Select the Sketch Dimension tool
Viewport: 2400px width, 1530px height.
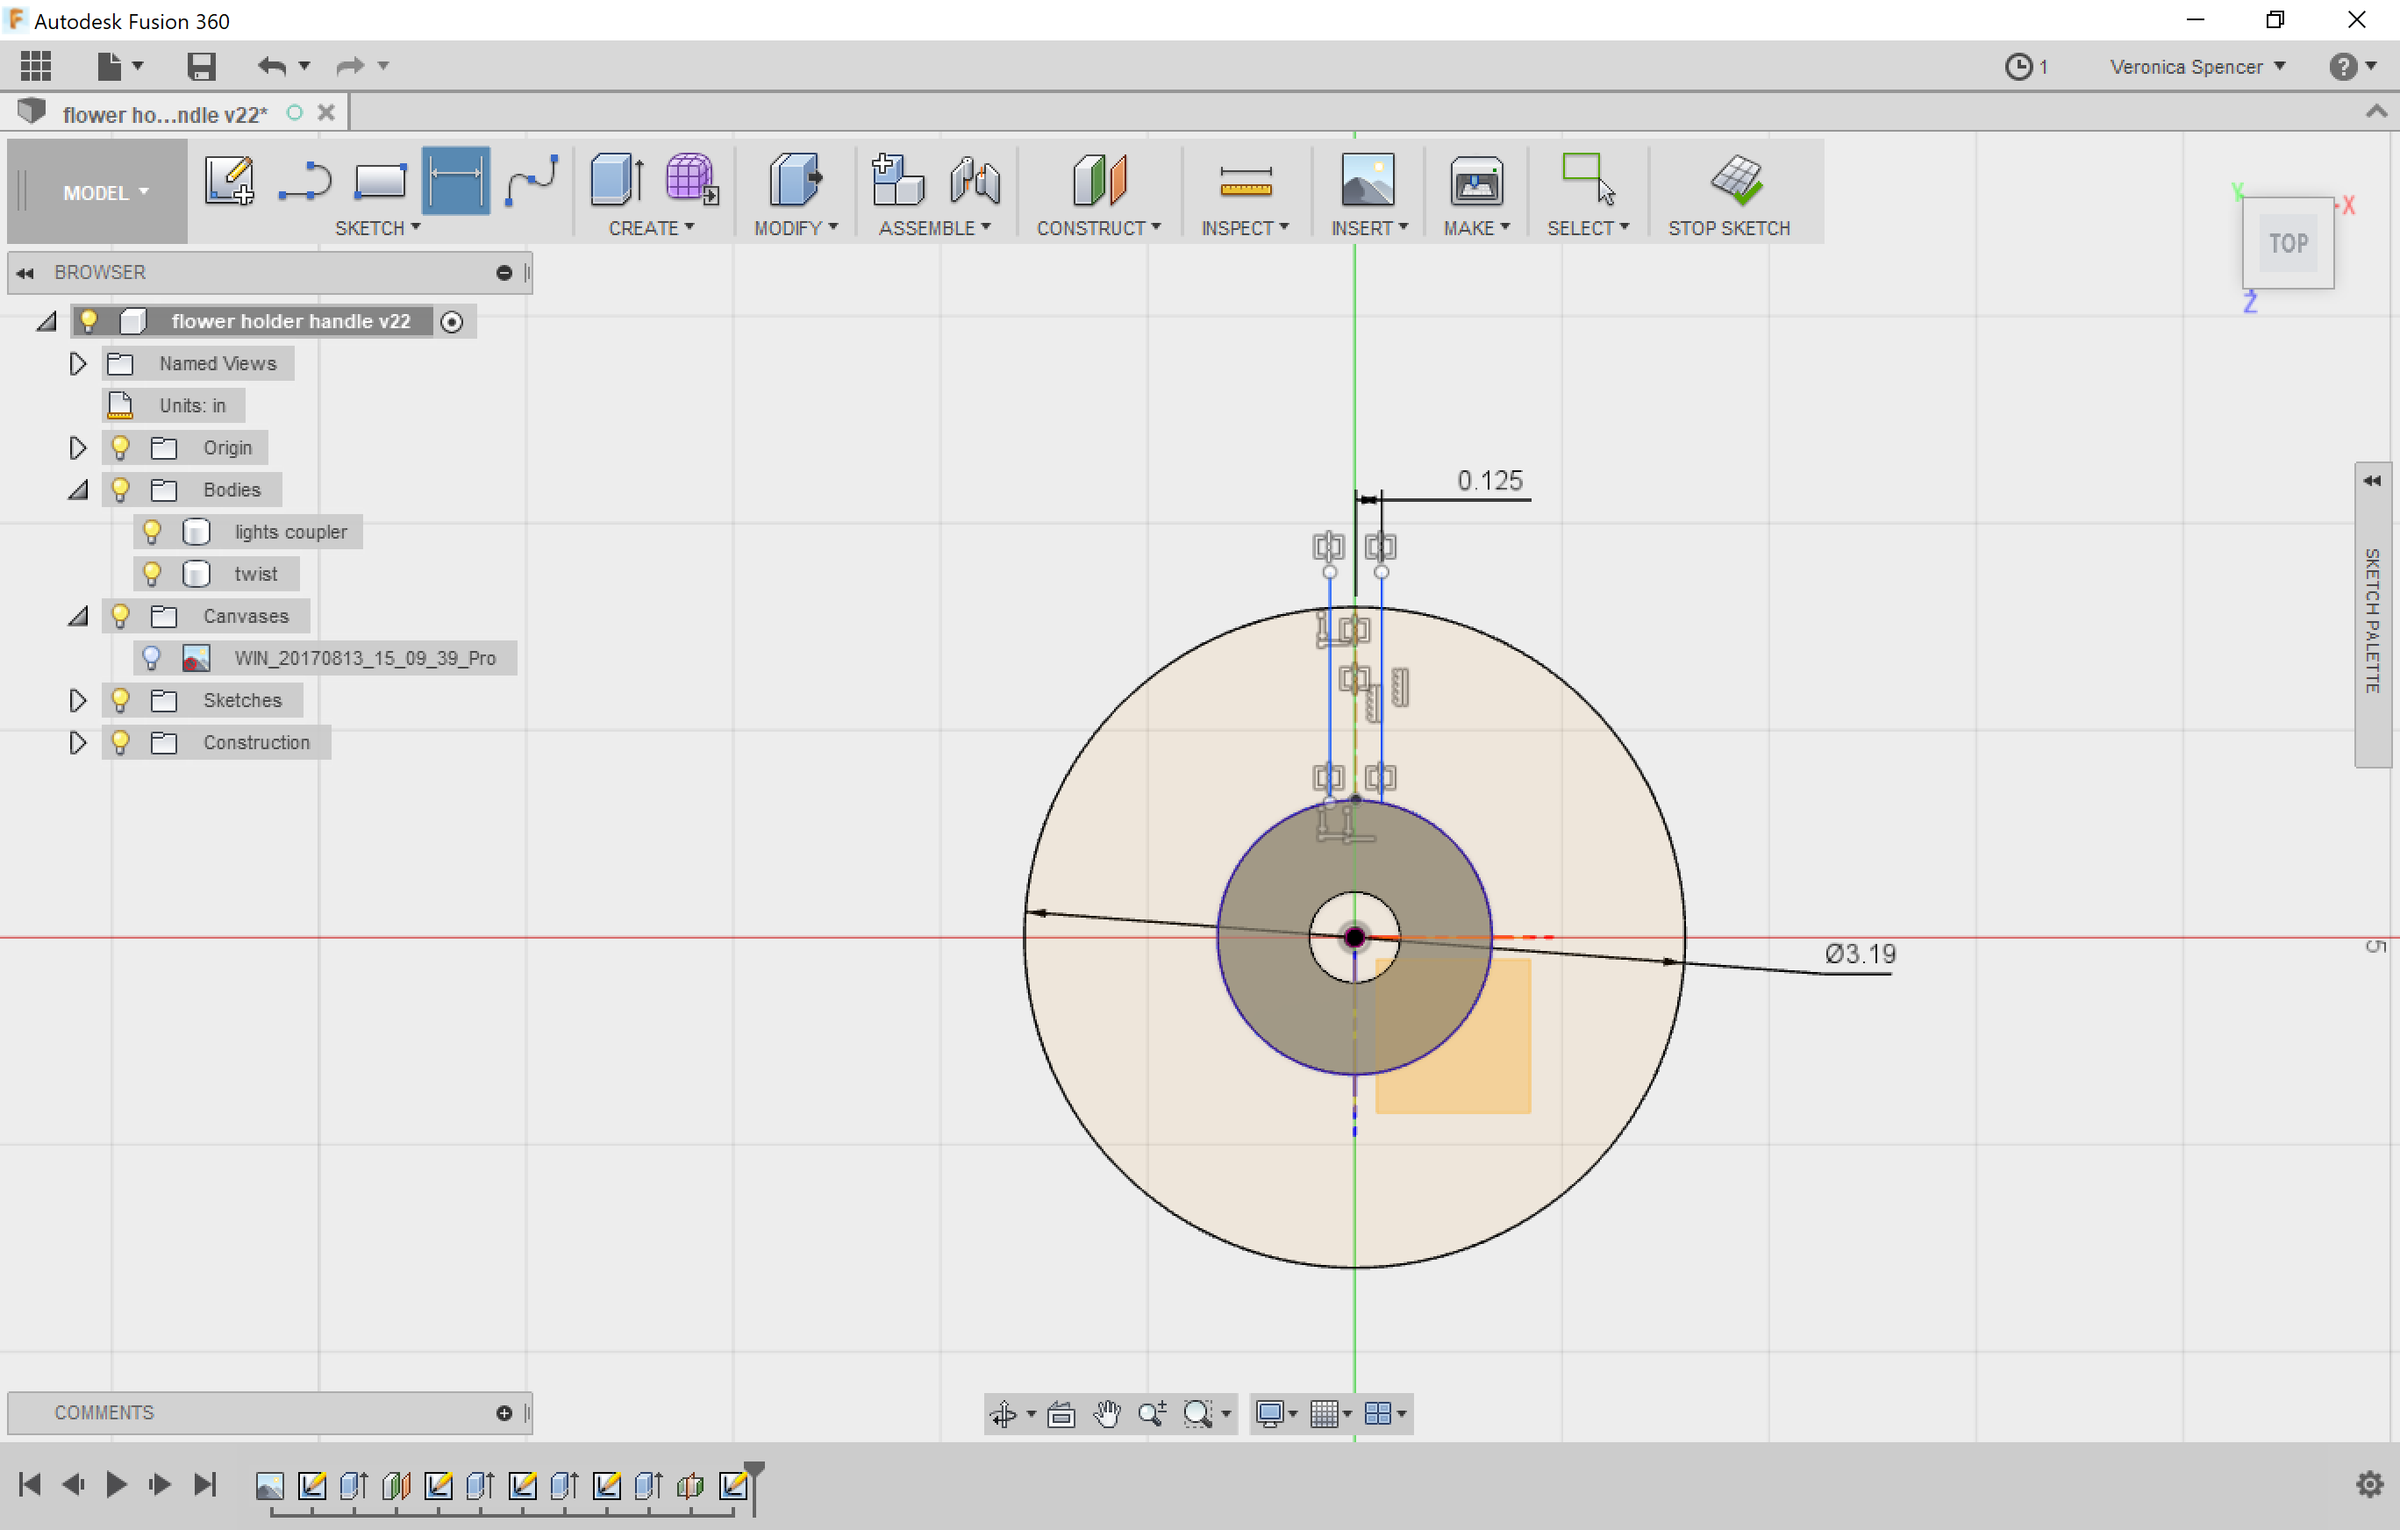pyautogui.click(x=456, y=180)
